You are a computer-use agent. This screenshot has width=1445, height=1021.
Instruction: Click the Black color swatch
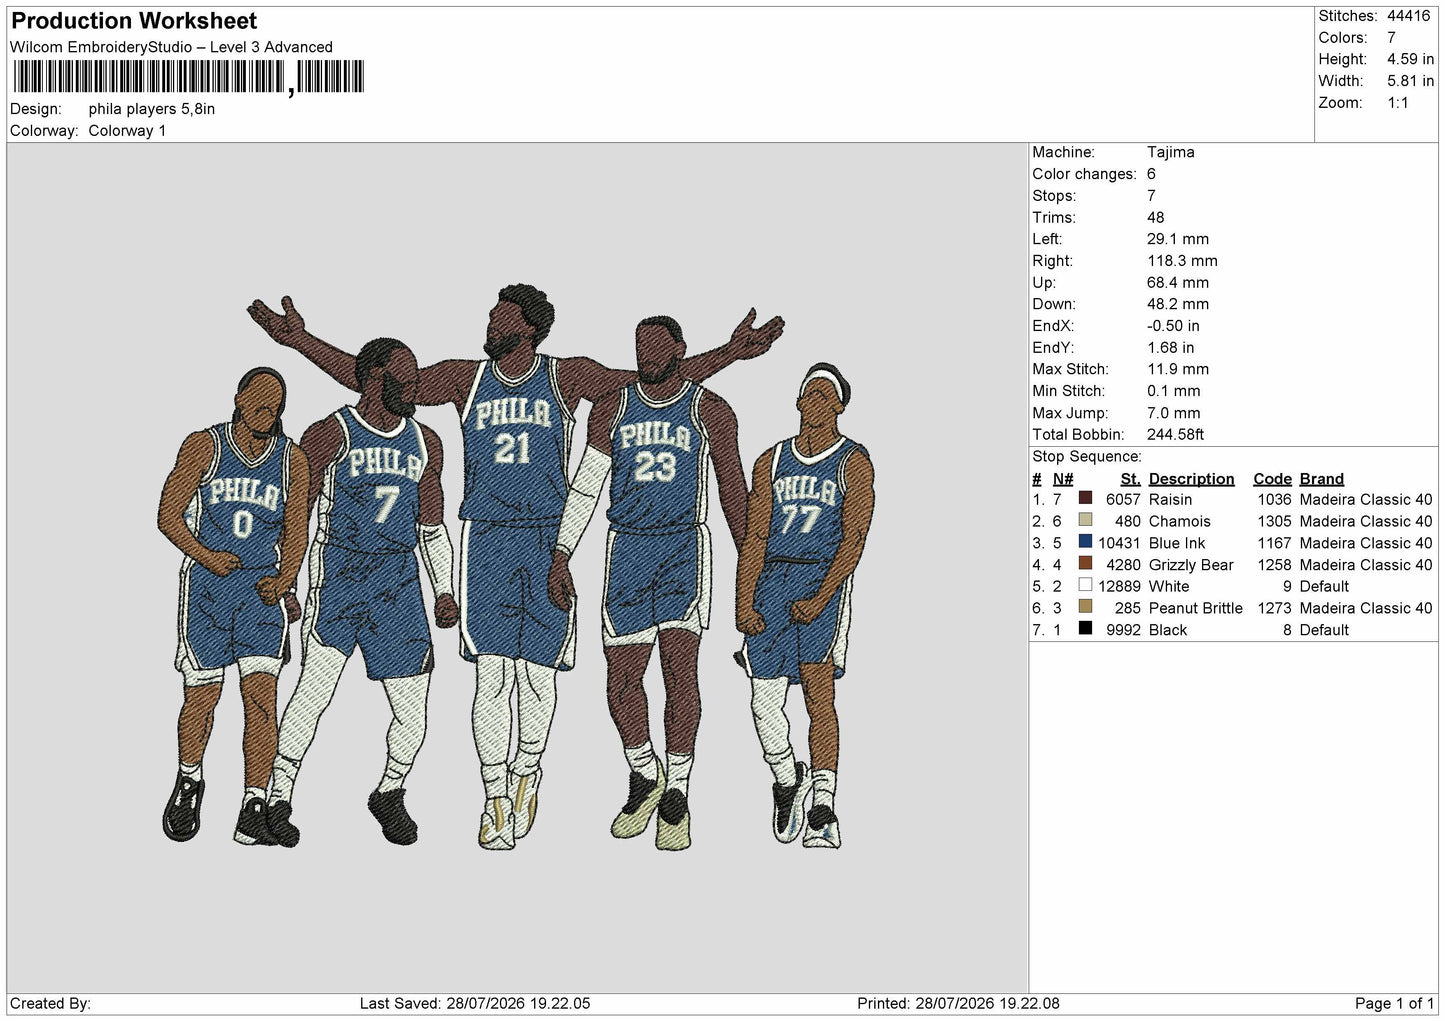pyautogui.click(x=1085, y=629)
